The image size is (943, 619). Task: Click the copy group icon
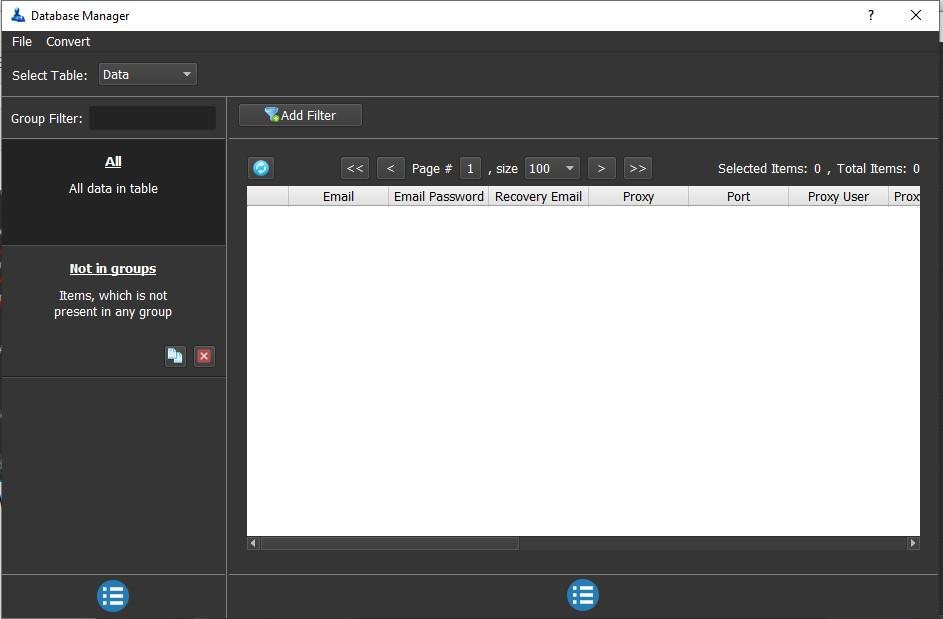[175, 356]
